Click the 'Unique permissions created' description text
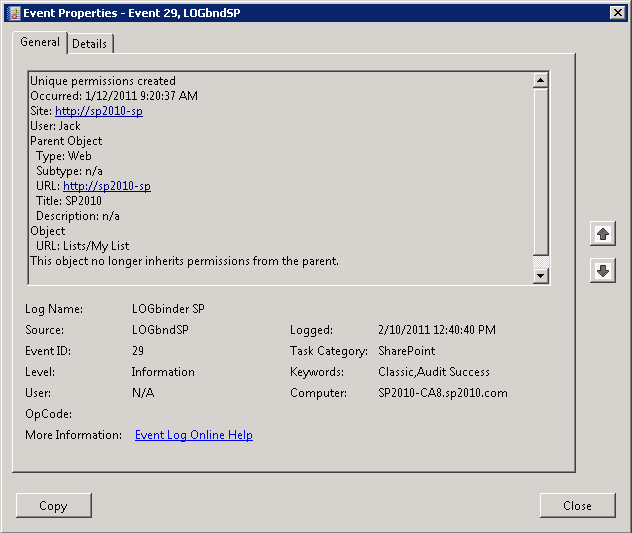Image resolution: width=632 pixels, height=533 pixels. point(102,81)
